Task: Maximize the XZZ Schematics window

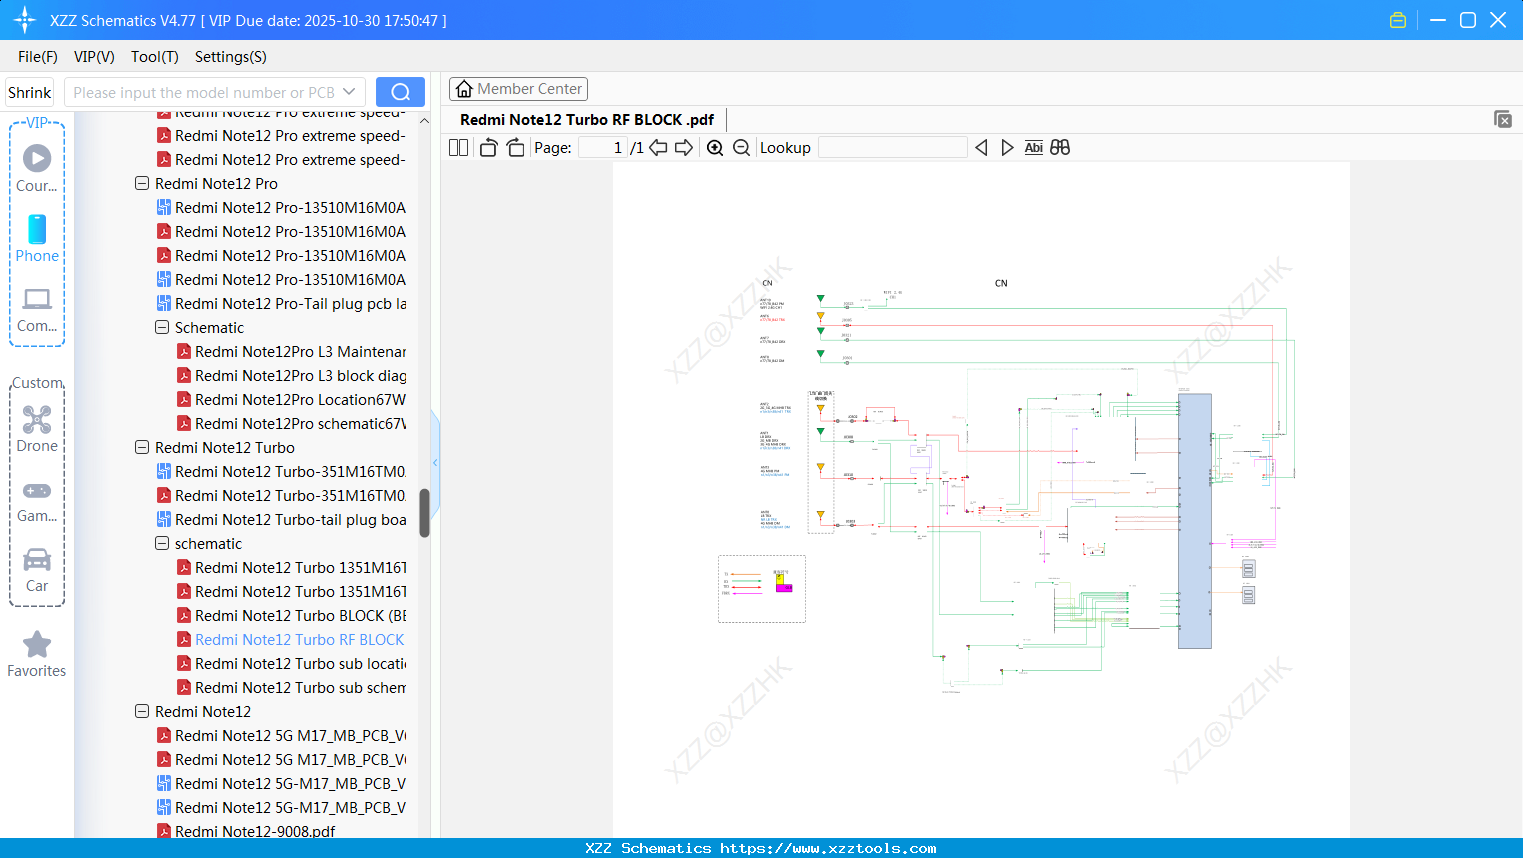Action: click(1468, 20)
